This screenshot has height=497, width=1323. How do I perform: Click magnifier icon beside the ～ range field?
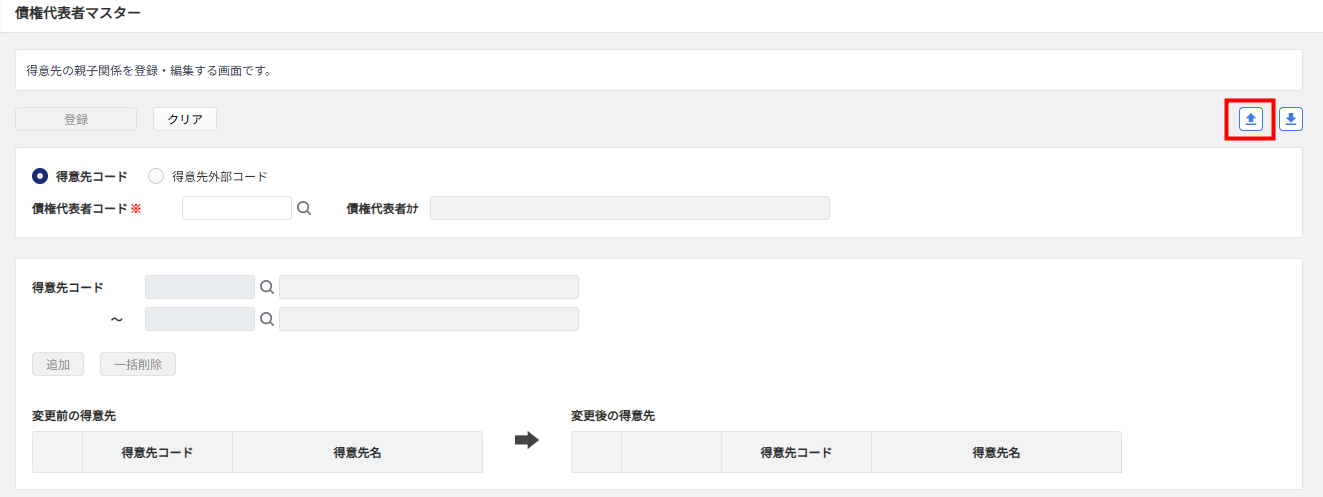click(267, 319)
